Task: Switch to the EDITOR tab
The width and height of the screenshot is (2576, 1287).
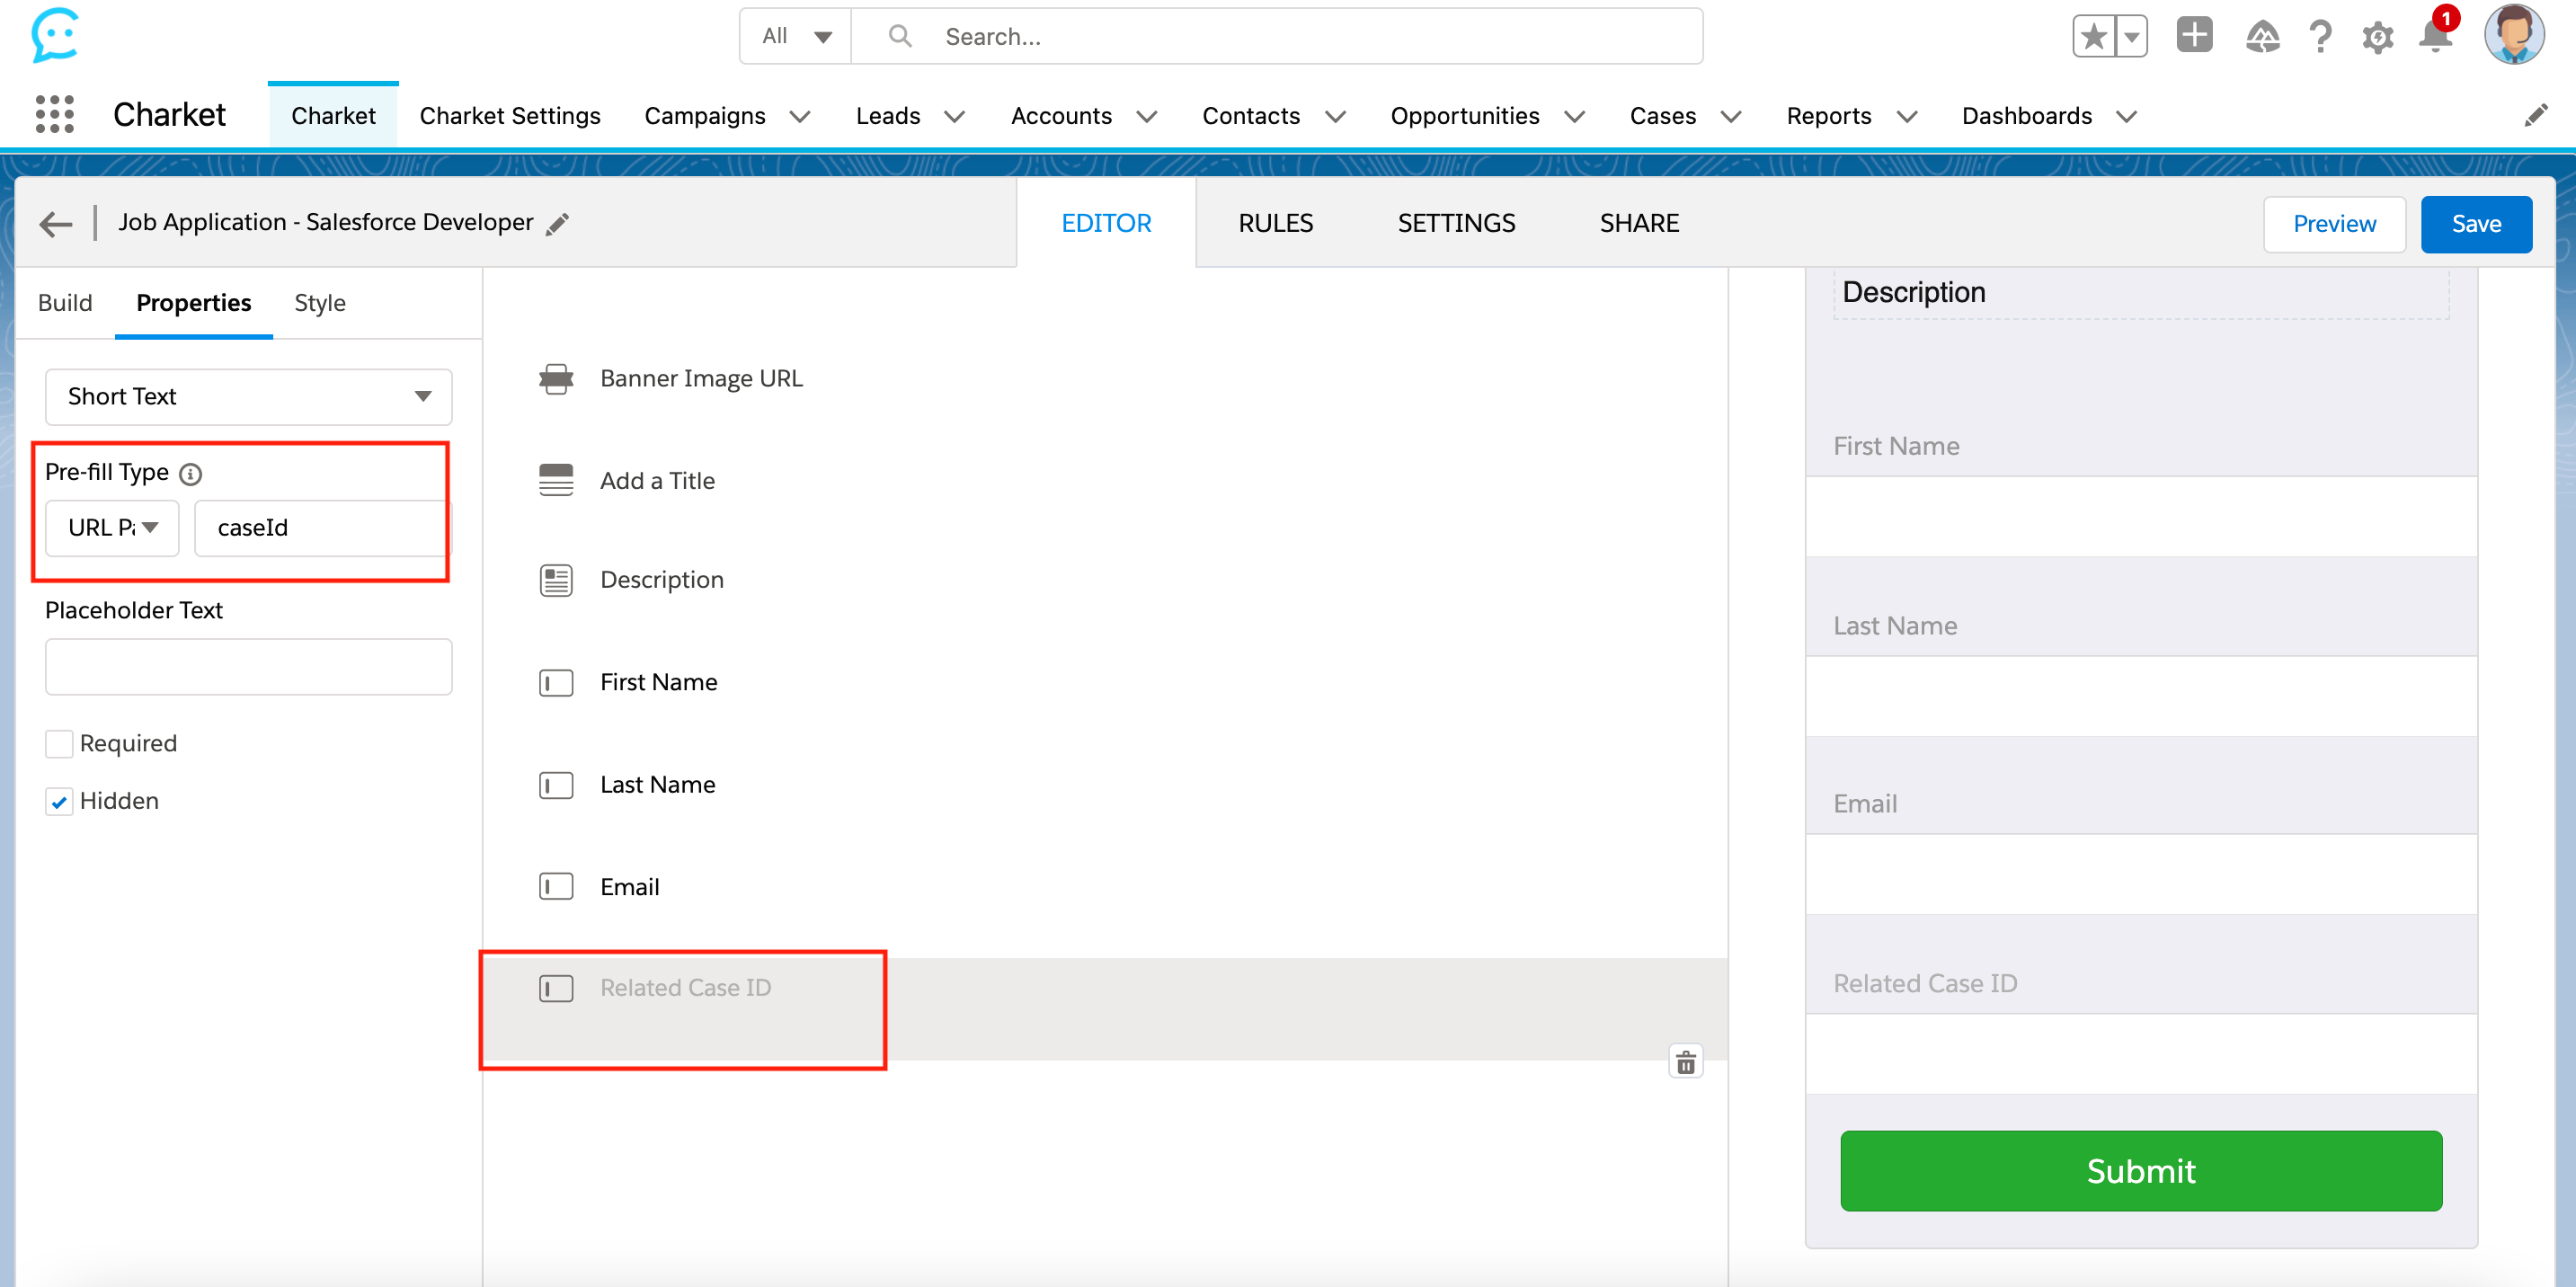Action: click(x=1106, y=223)
